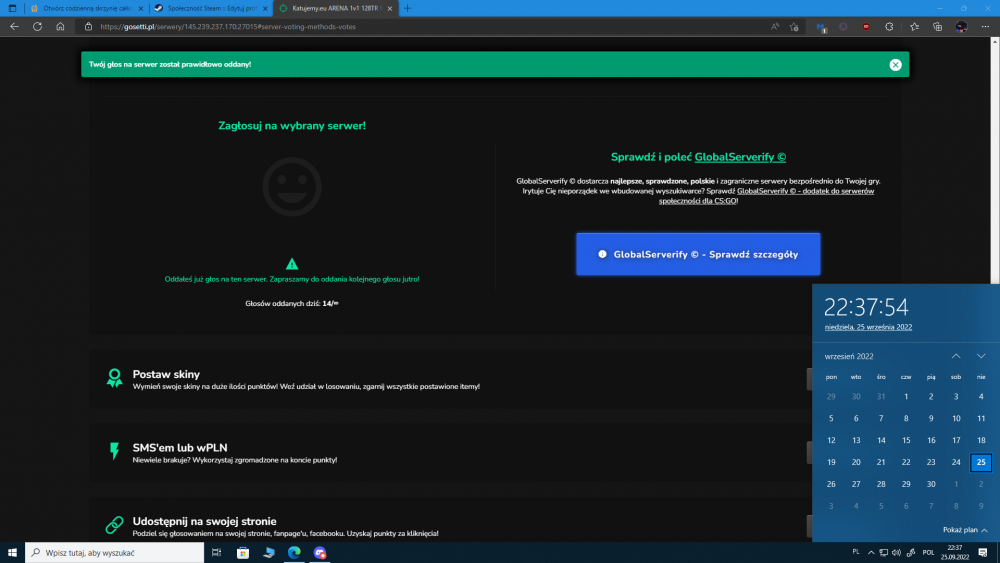
Task: Open the collections icon in toolbar
Action: point(938,27)
